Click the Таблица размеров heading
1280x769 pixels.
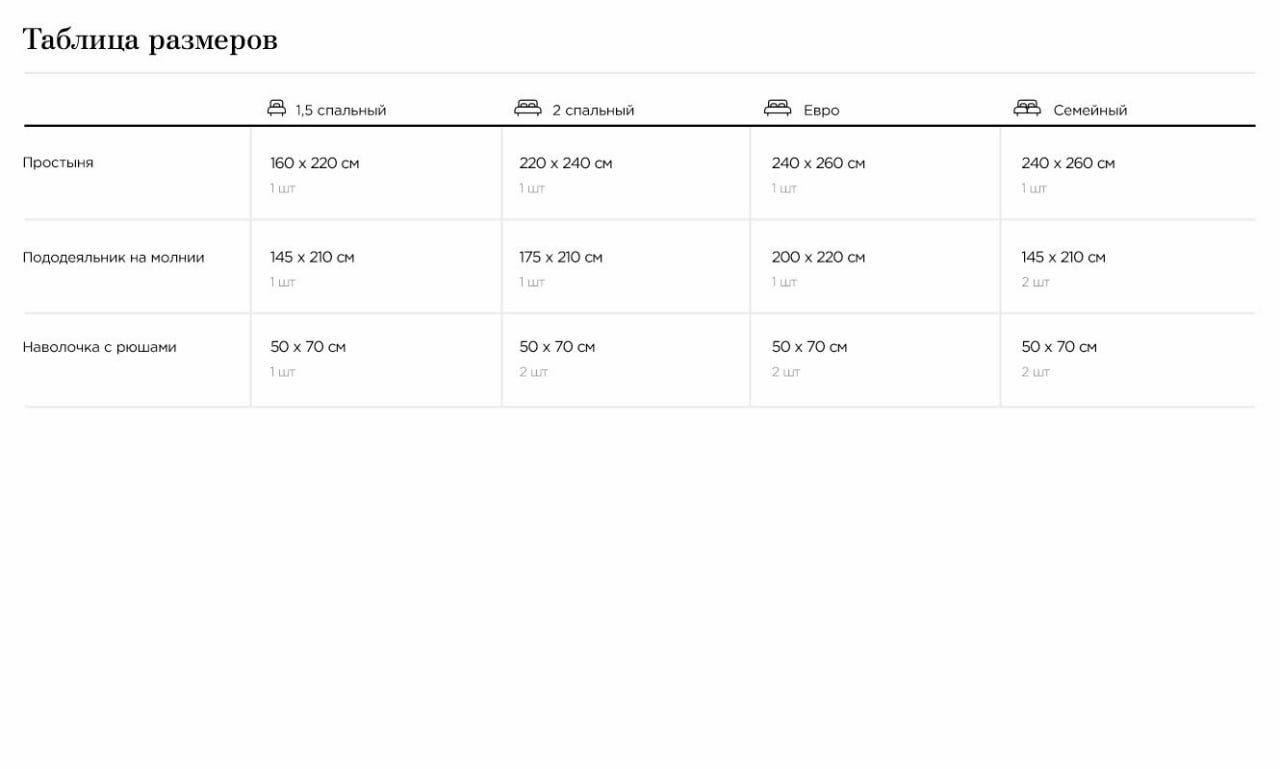point(150,41)
